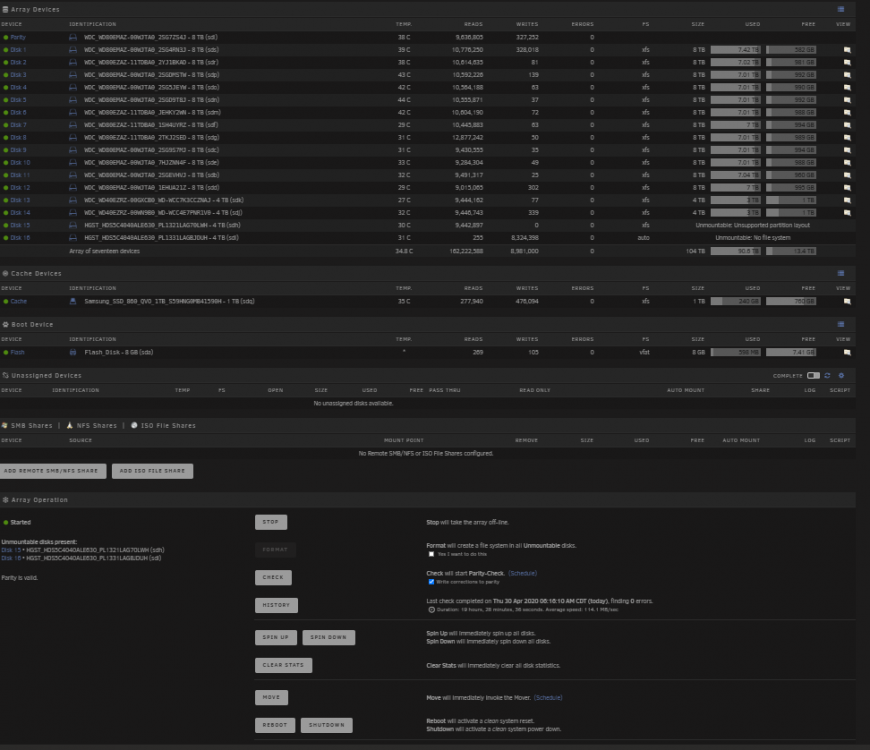Click Cache used space bar 240 GB
The image size is (870, 750).
(x=735, y=301)
